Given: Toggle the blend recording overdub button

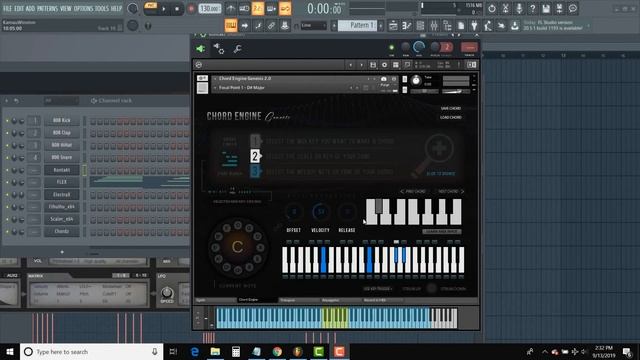Looking at the screenshot, I should click(x=271, y=9).
